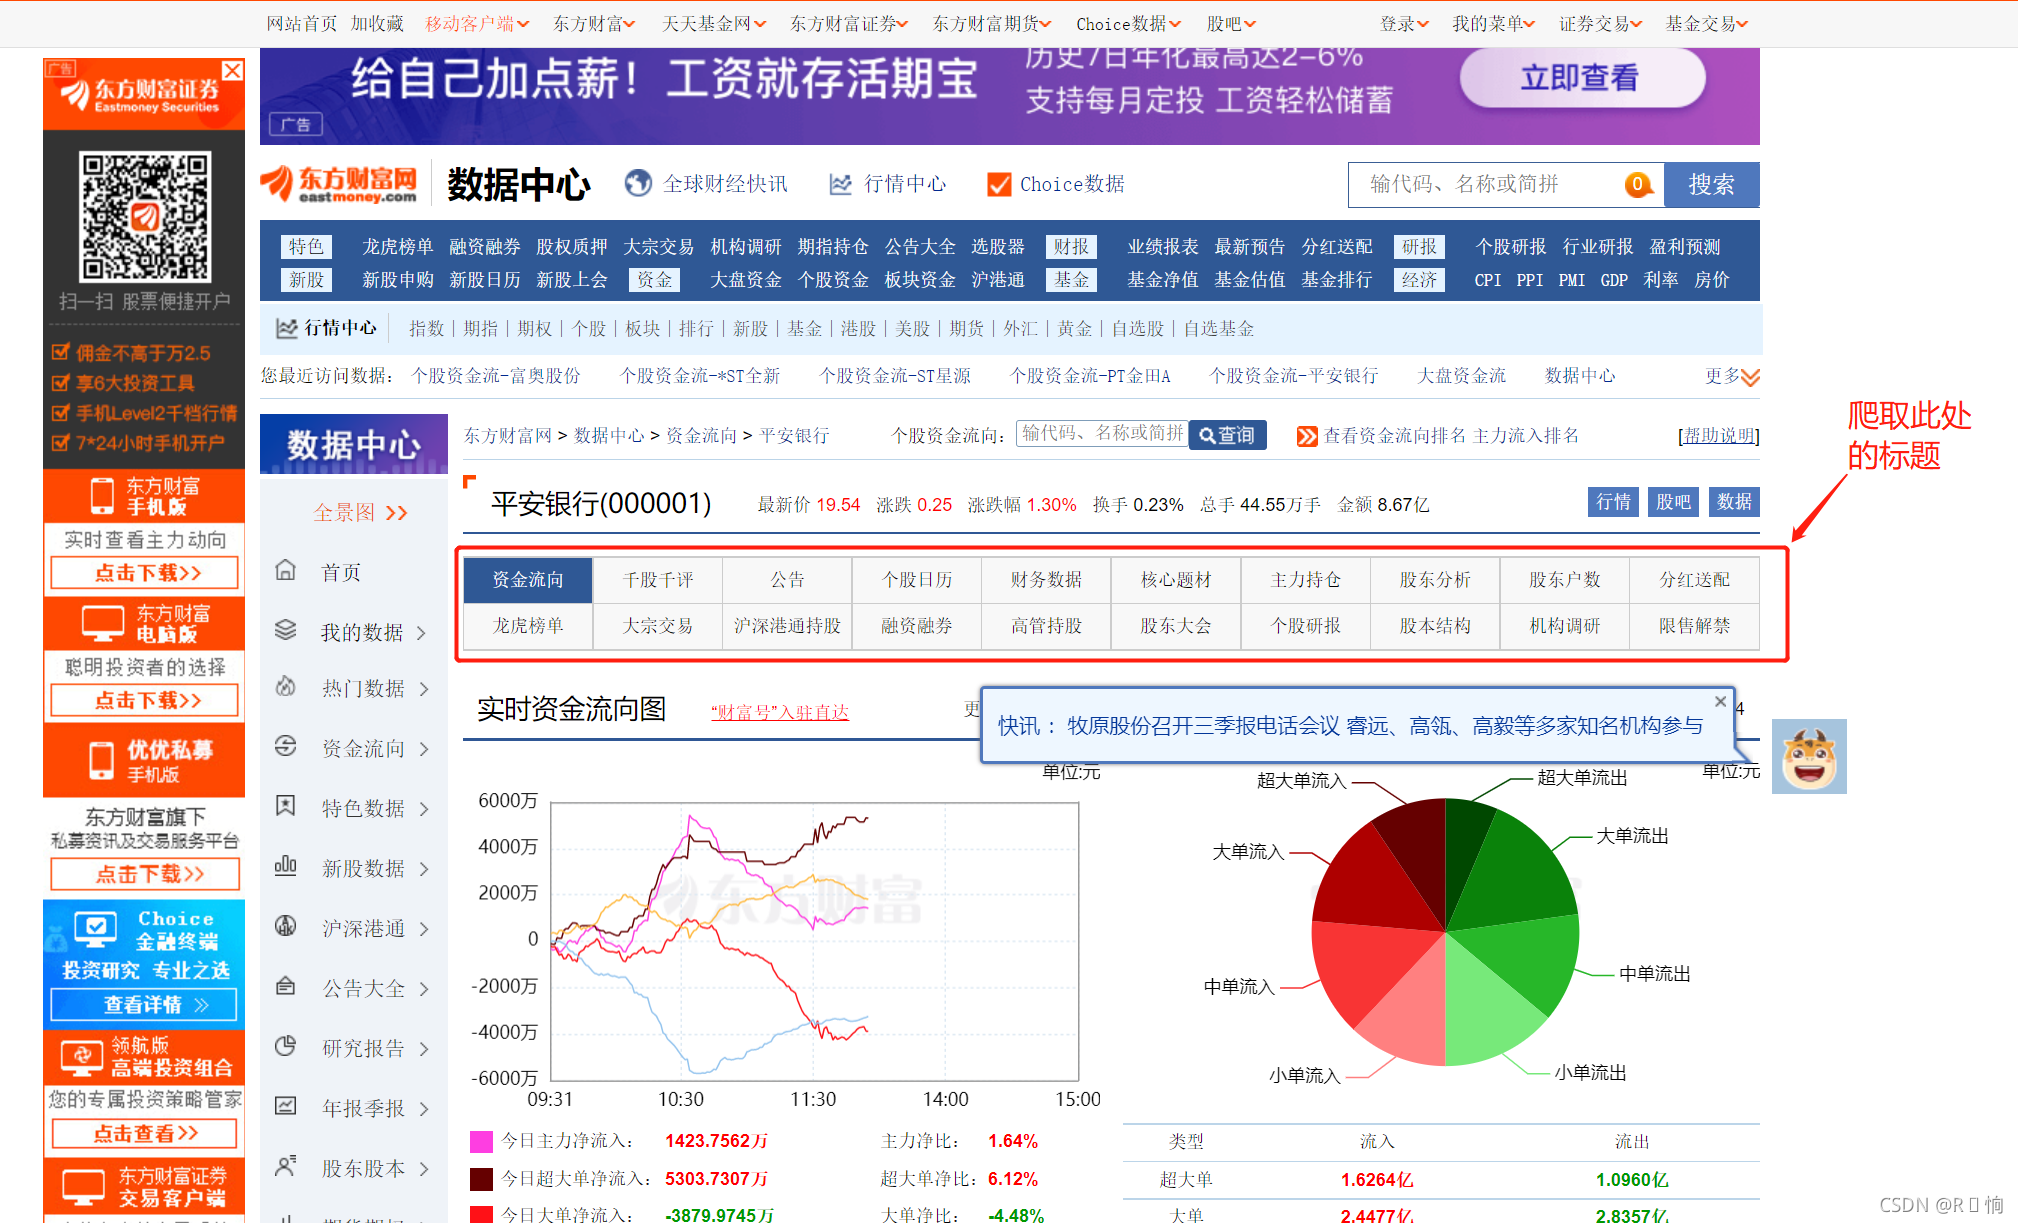Click the cartoon ox mascot avatar
Image resolution: width=2018 pixels, height=1223 pixels.
click(1809, 756)
